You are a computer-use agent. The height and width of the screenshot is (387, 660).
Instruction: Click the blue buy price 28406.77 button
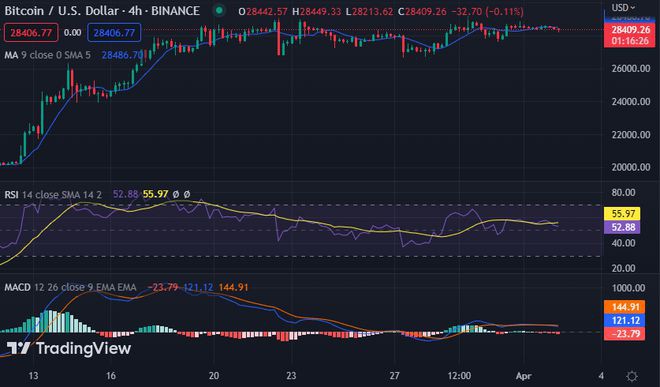[114, 32]
